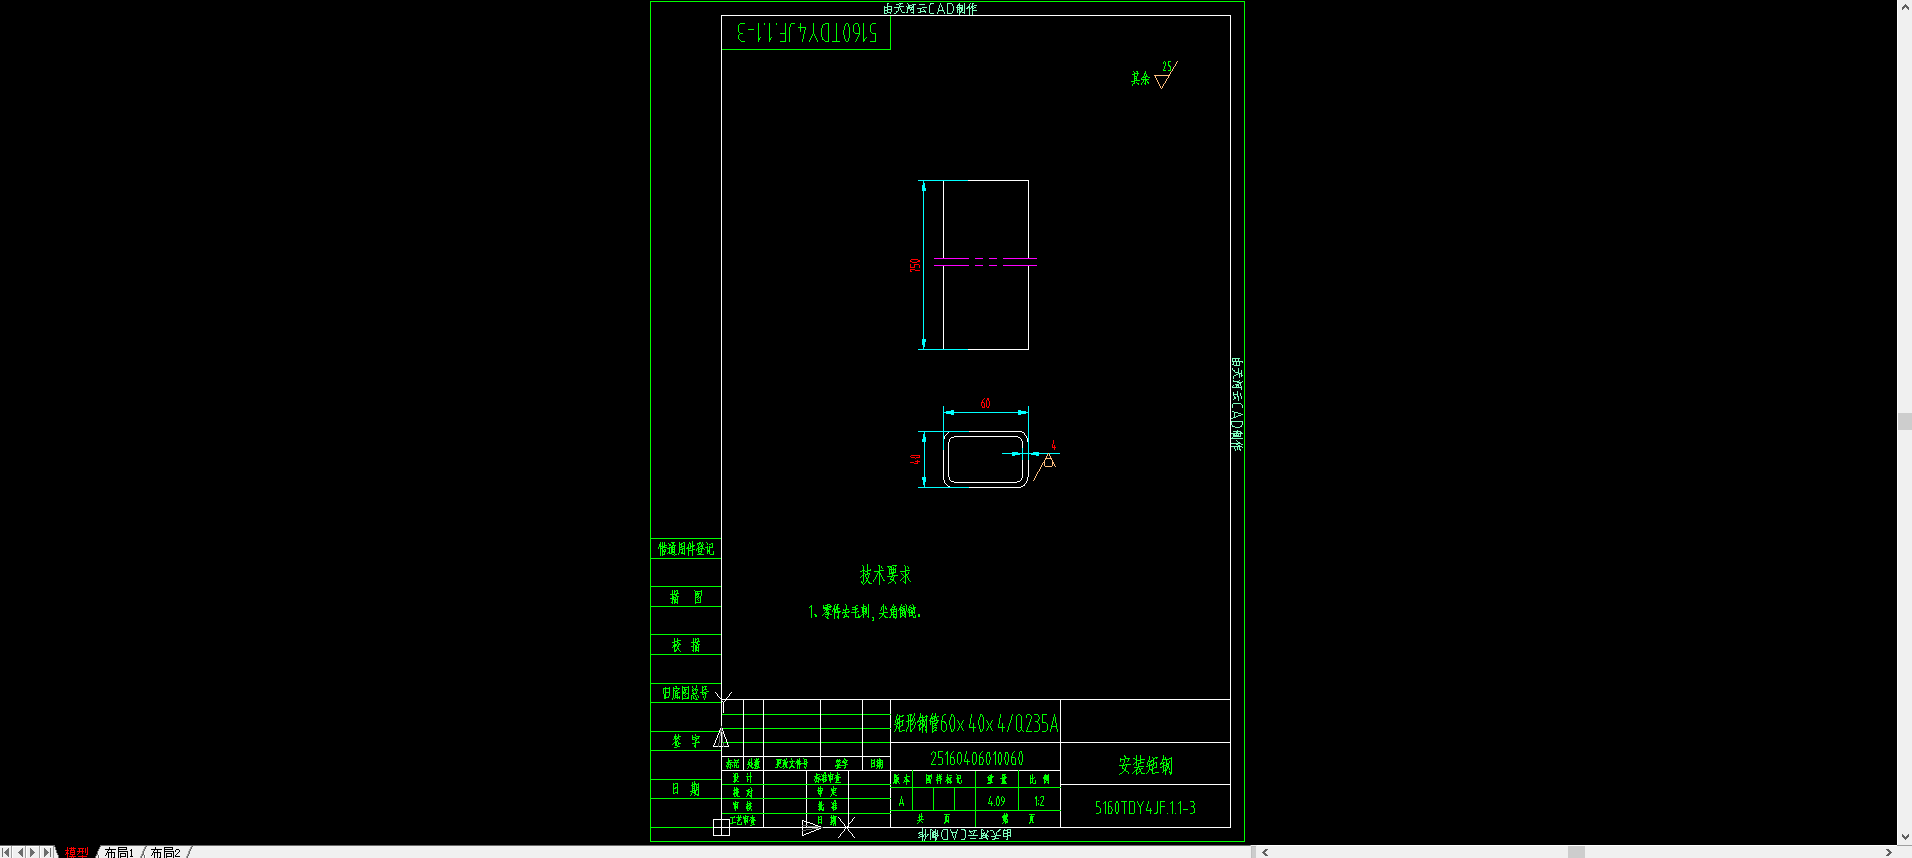Select the 其余 surface roughness symbol
Image resolution: width=1912 pixels, height=858 pixels.
1153,75
